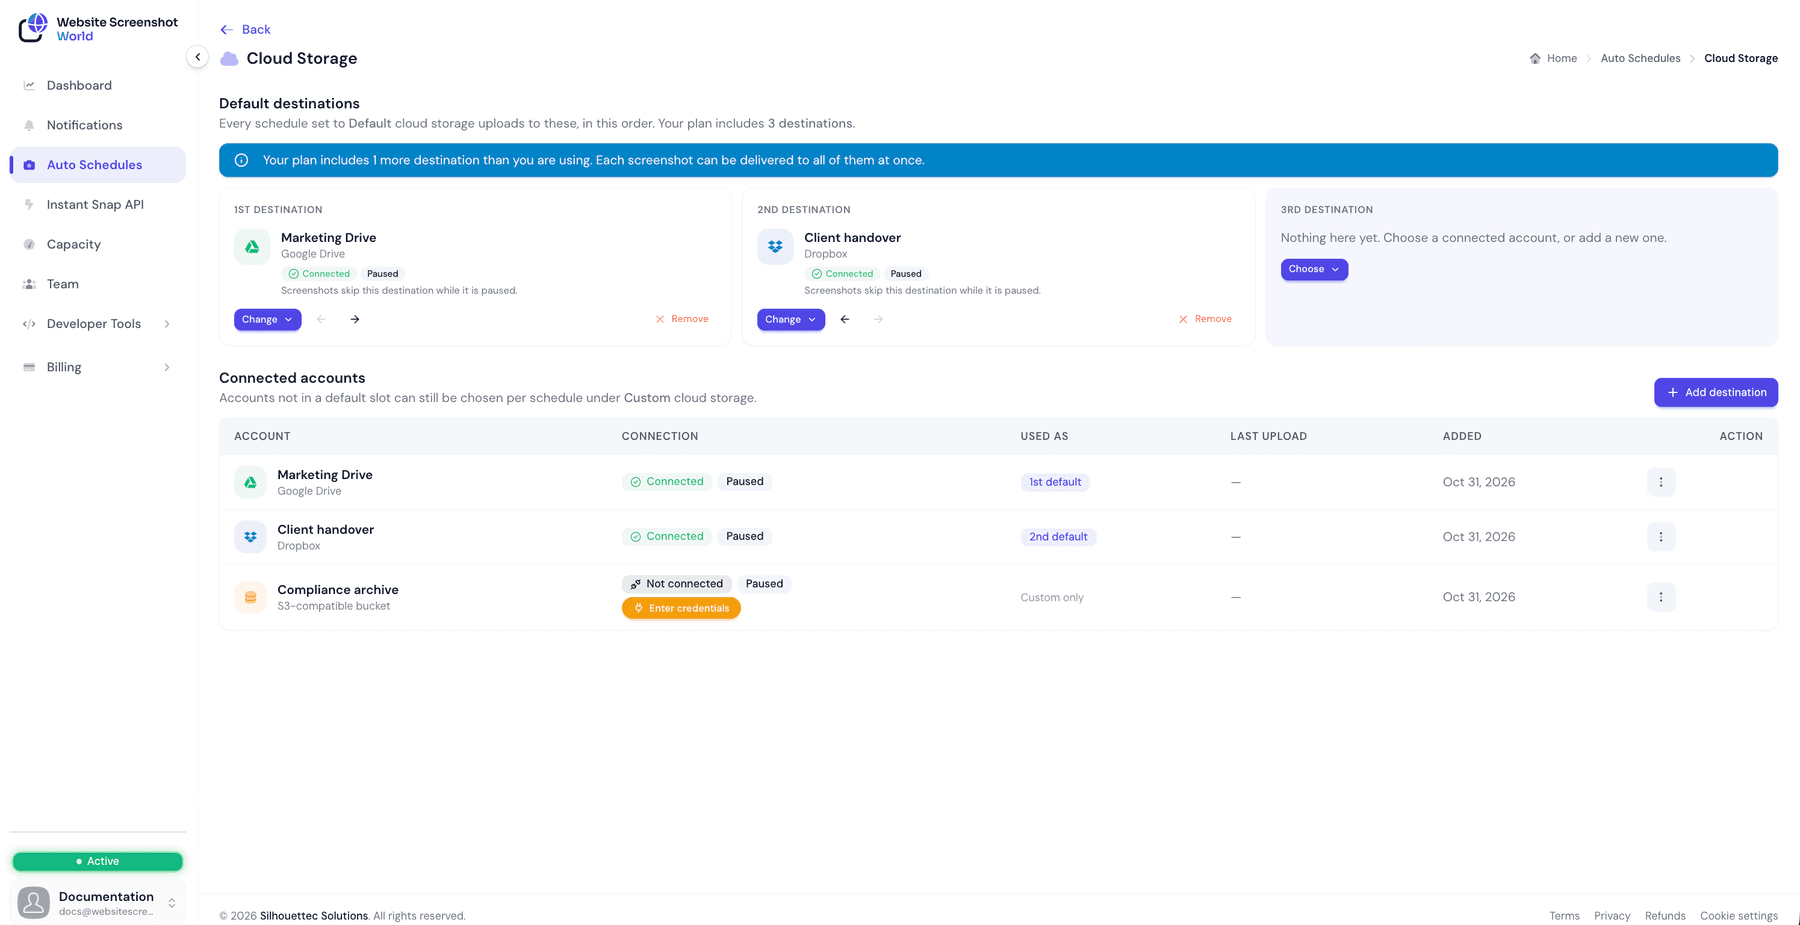Remove the Marketing Drive default destination
The height and width of the screenshot is (925, 1800).
(682, 319)
